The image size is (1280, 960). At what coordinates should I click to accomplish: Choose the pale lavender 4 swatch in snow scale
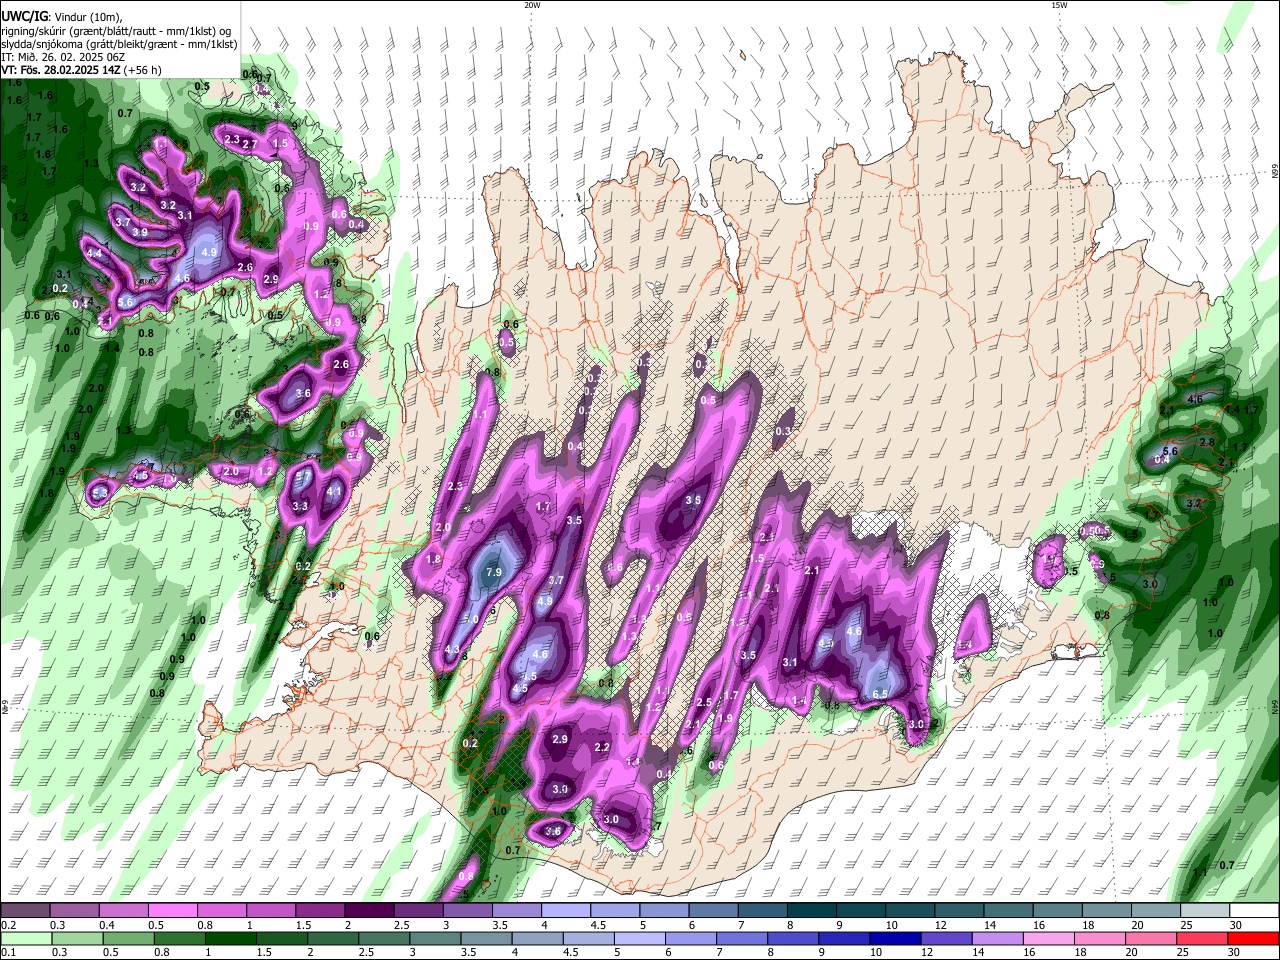[x=566, y=911]
